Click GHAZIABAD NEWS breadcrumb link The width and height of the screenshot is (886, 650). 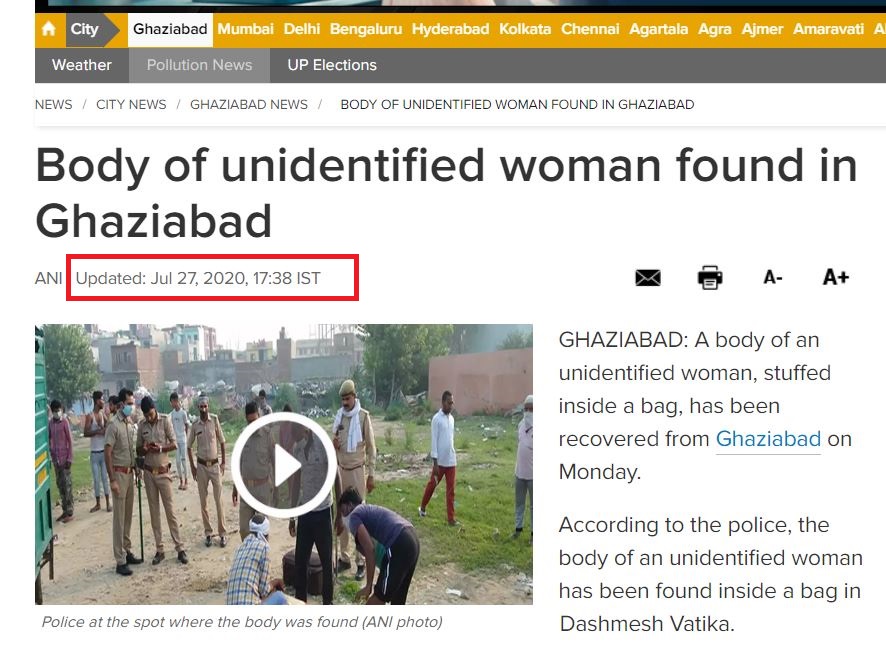click(x=249, y=105)
